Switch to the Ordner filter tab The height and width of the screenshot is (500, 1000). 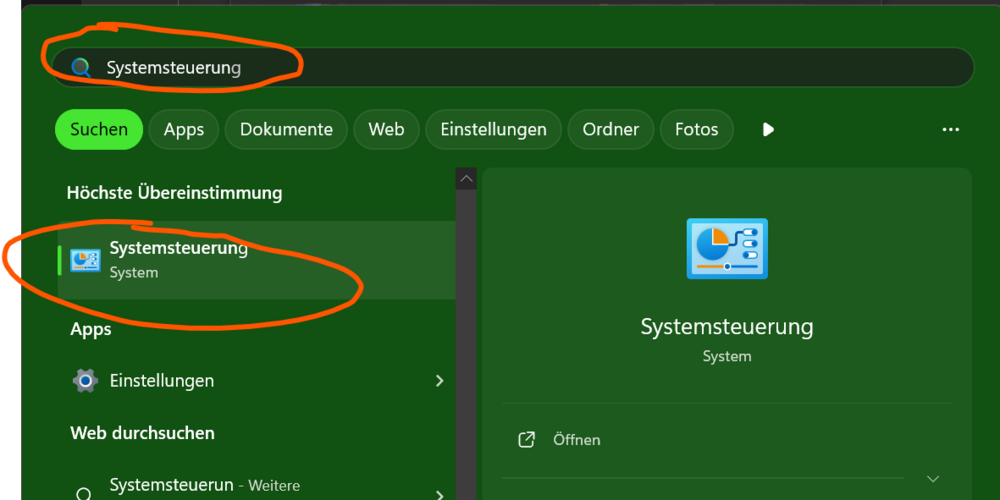coord(611,129)
